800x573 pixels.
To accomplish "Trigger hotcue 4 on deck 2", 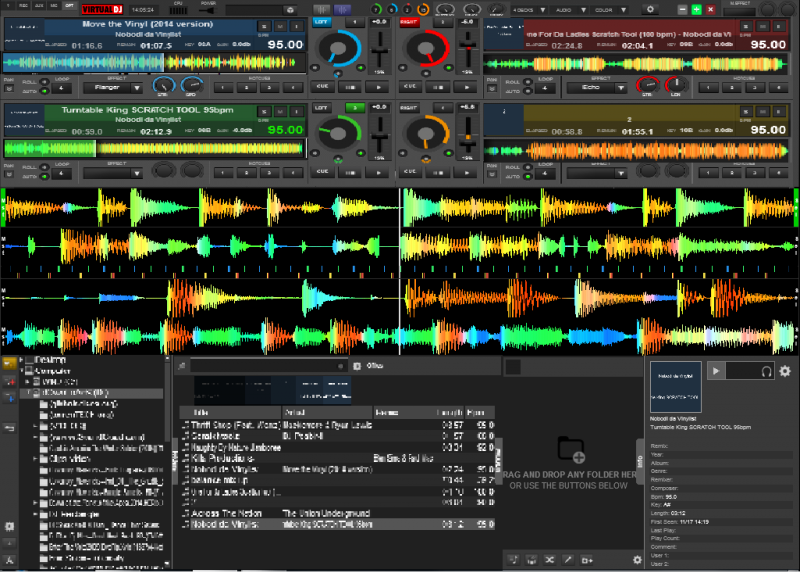I will pyautogui.click(x=778, y=88).
